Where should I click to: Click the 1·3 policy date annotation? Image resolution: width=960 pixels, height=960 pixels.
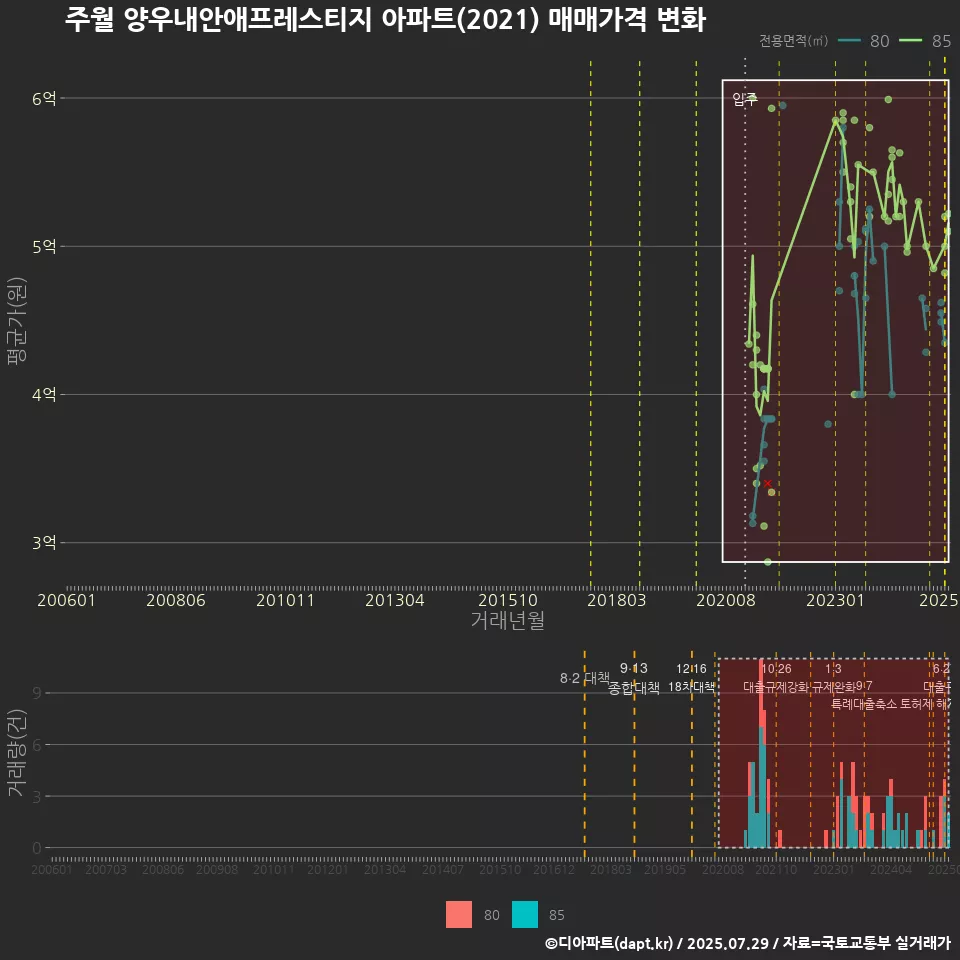click(x=833, y=669)
